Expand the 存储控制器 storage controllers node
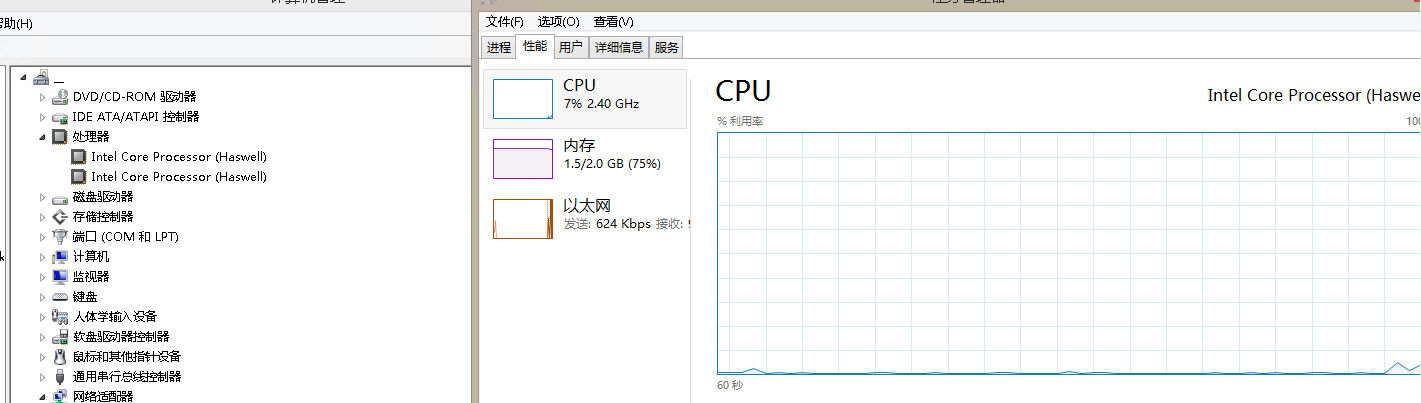This screenshot has height=403, width=1421. click(42, 217)
